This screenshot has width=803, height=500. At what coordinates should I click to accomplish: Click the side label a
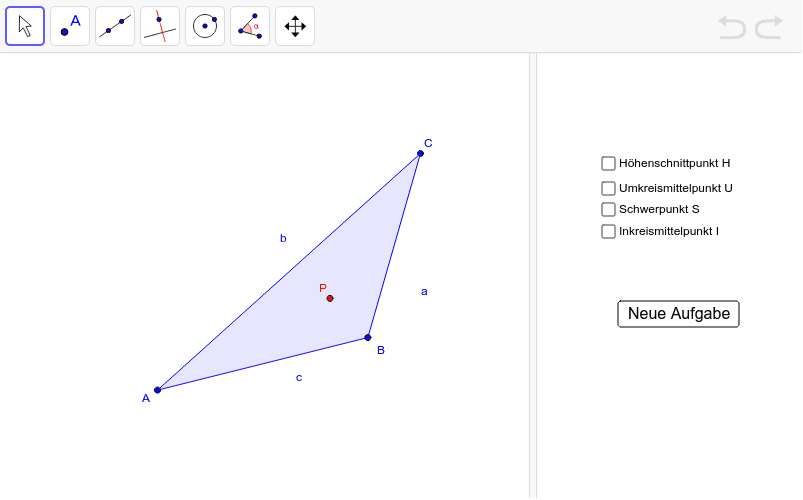pos(424,292)
